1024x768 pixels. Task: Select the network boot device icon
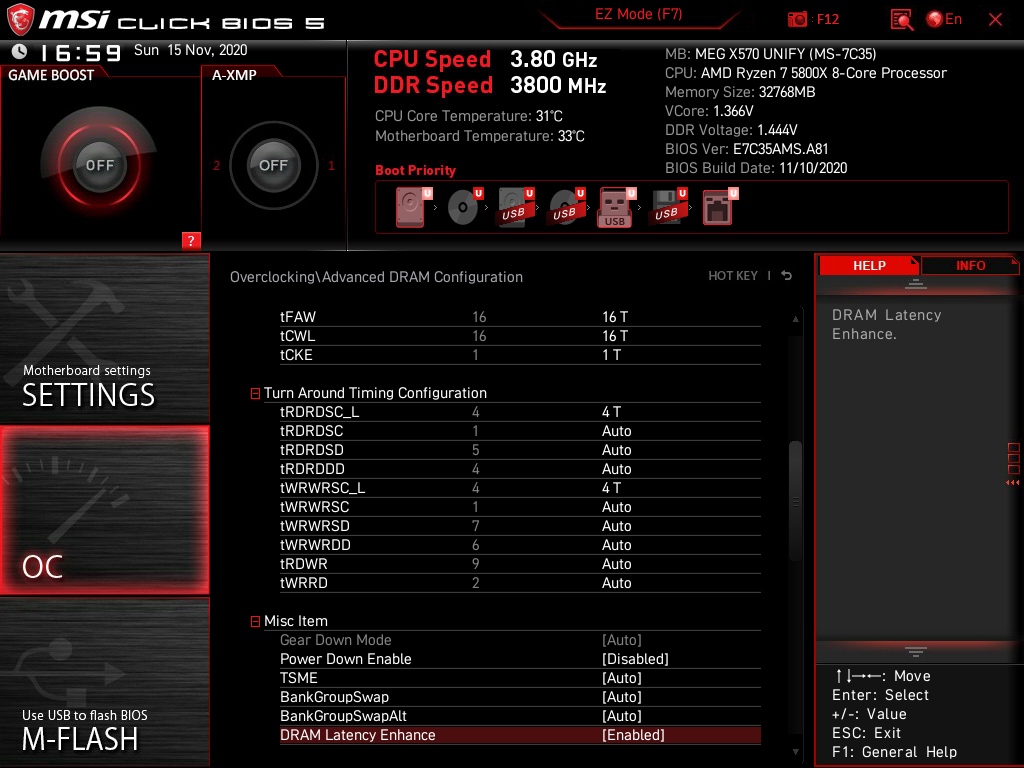pos(719,207)
